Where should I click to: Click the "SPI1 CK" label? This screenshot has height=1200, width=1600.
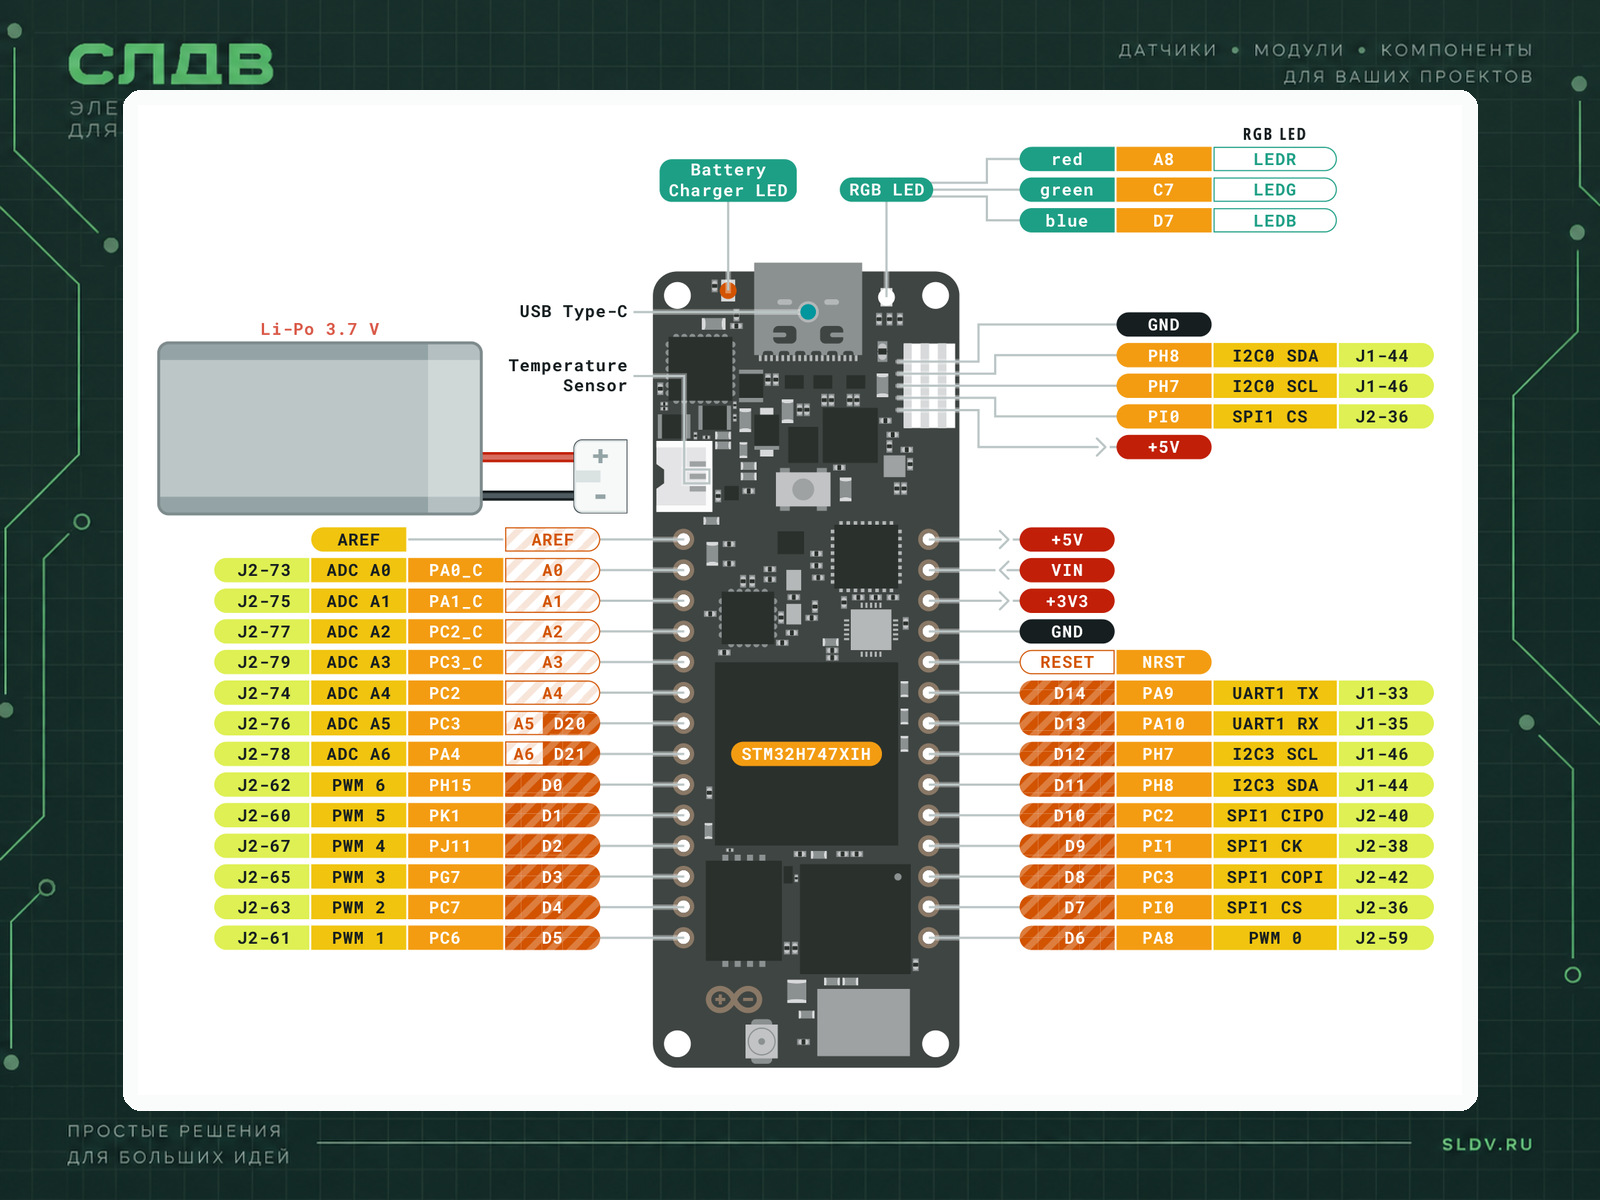[1275, 846]
